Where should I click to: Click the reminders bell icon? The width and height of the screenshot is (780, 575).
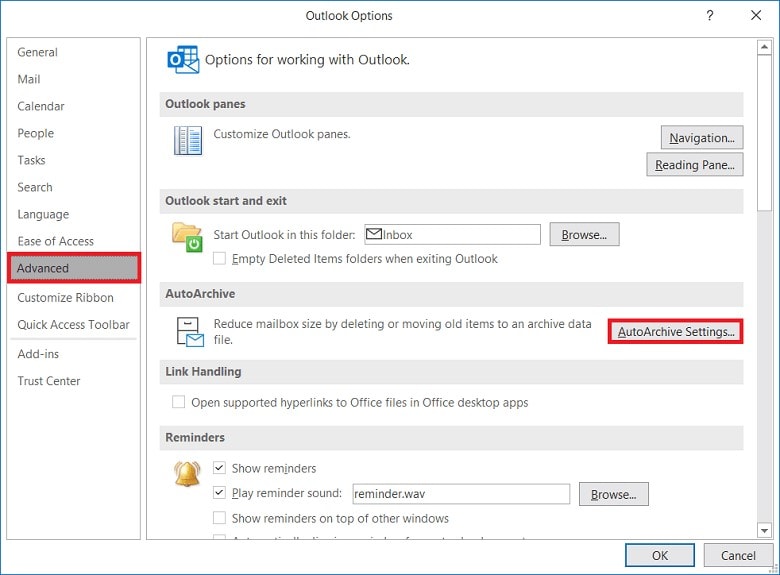pos(188,473)
